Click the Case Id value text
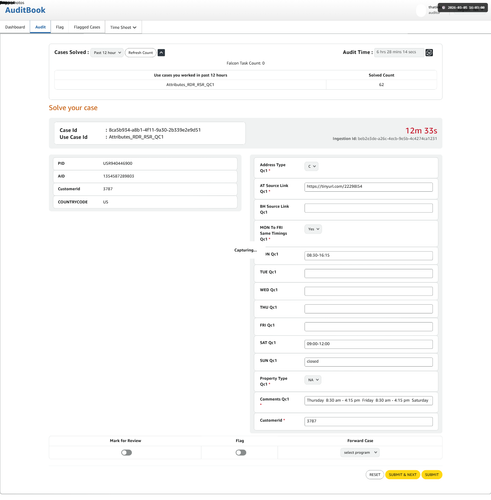This screenshot has height=500, width=491. click(x=155, y=130)
